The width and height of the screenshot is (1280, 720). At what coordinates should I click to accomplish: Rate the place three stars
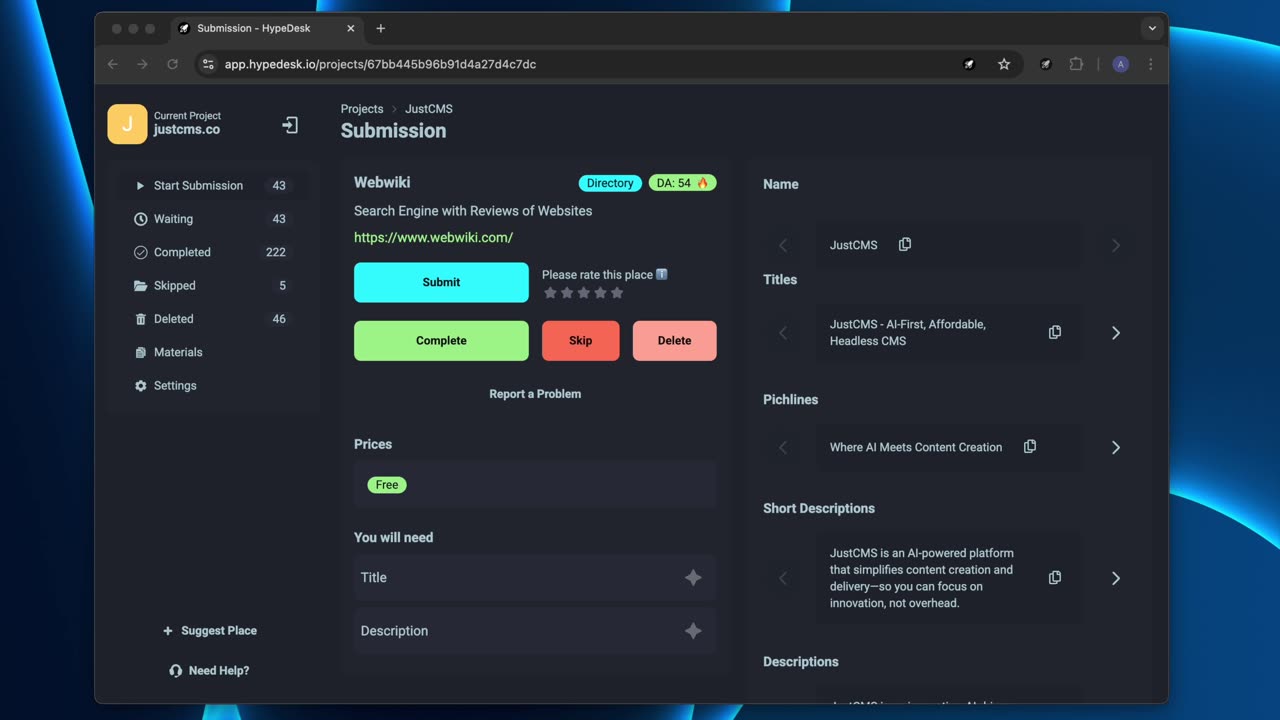(x=583, y=293)
